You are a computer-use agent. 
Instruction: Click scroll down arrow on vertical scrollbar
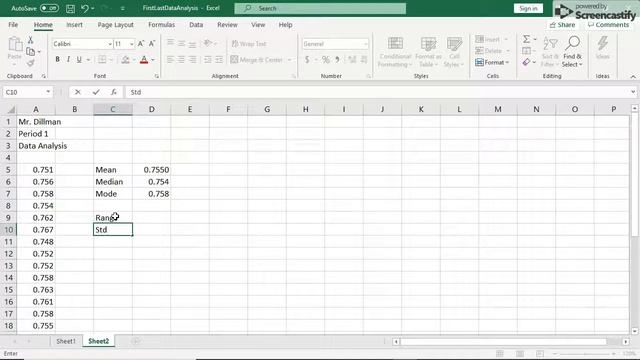[634, 331]
